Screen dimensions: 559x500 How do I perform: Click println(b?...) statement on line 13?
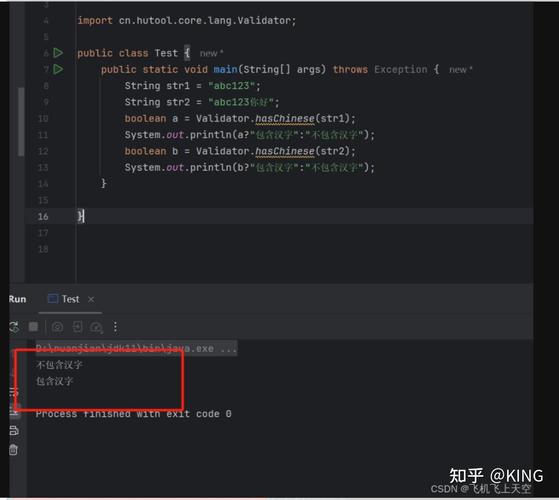point(250,167)
